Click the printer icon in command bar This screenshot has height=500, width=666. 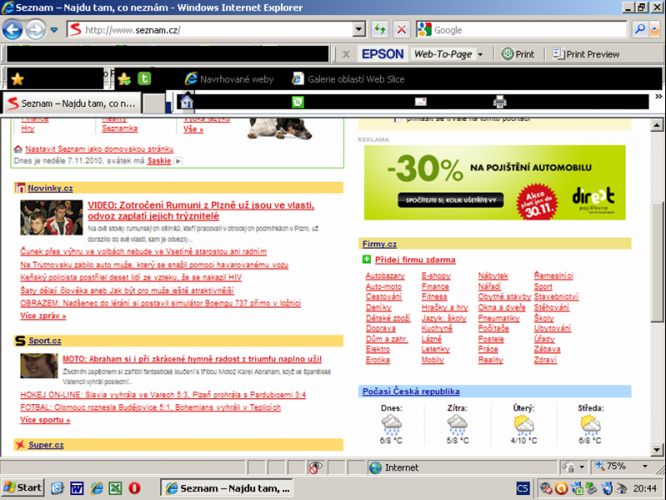pos(500,102)
